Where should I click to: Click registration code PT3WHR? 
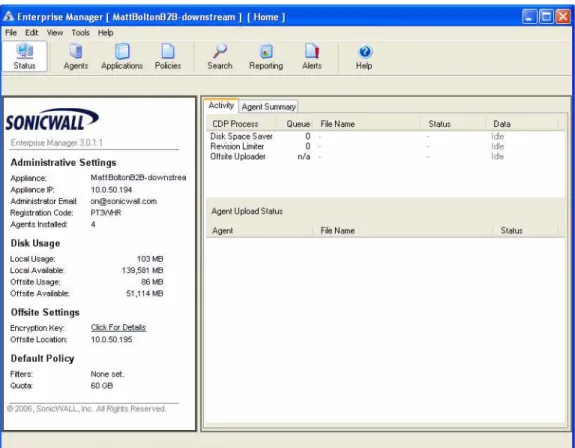(x=106, y=213)
